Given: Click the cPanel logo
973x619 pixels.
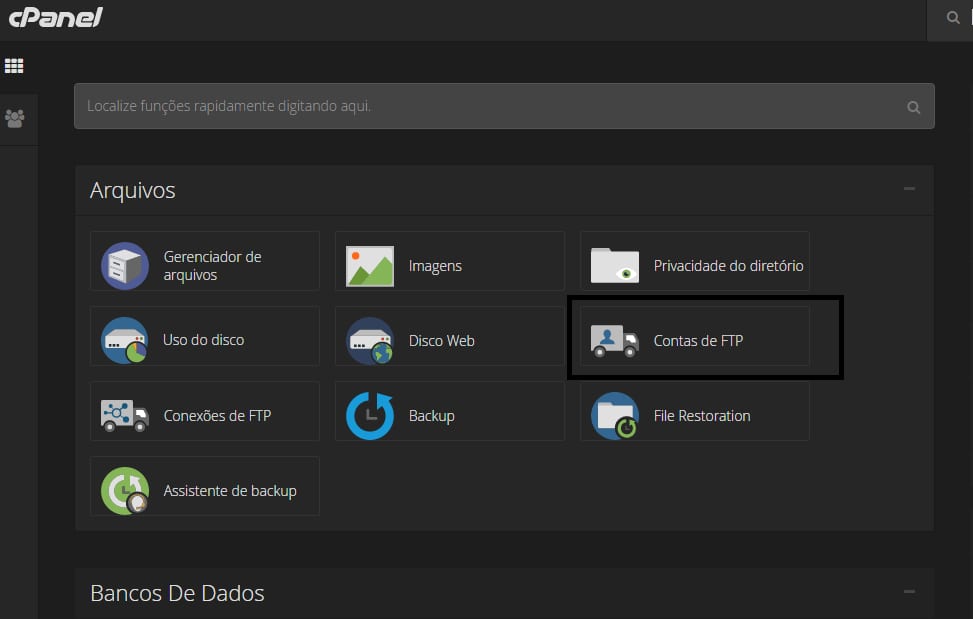Looking at the screenshot, I should [56, 17].
